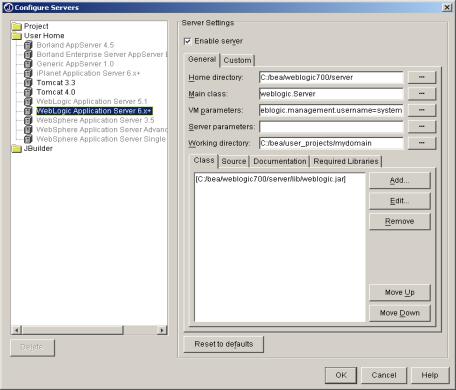456x390 pixels.
Task: Click the User Home folder icon
Action: coord(16,36)
